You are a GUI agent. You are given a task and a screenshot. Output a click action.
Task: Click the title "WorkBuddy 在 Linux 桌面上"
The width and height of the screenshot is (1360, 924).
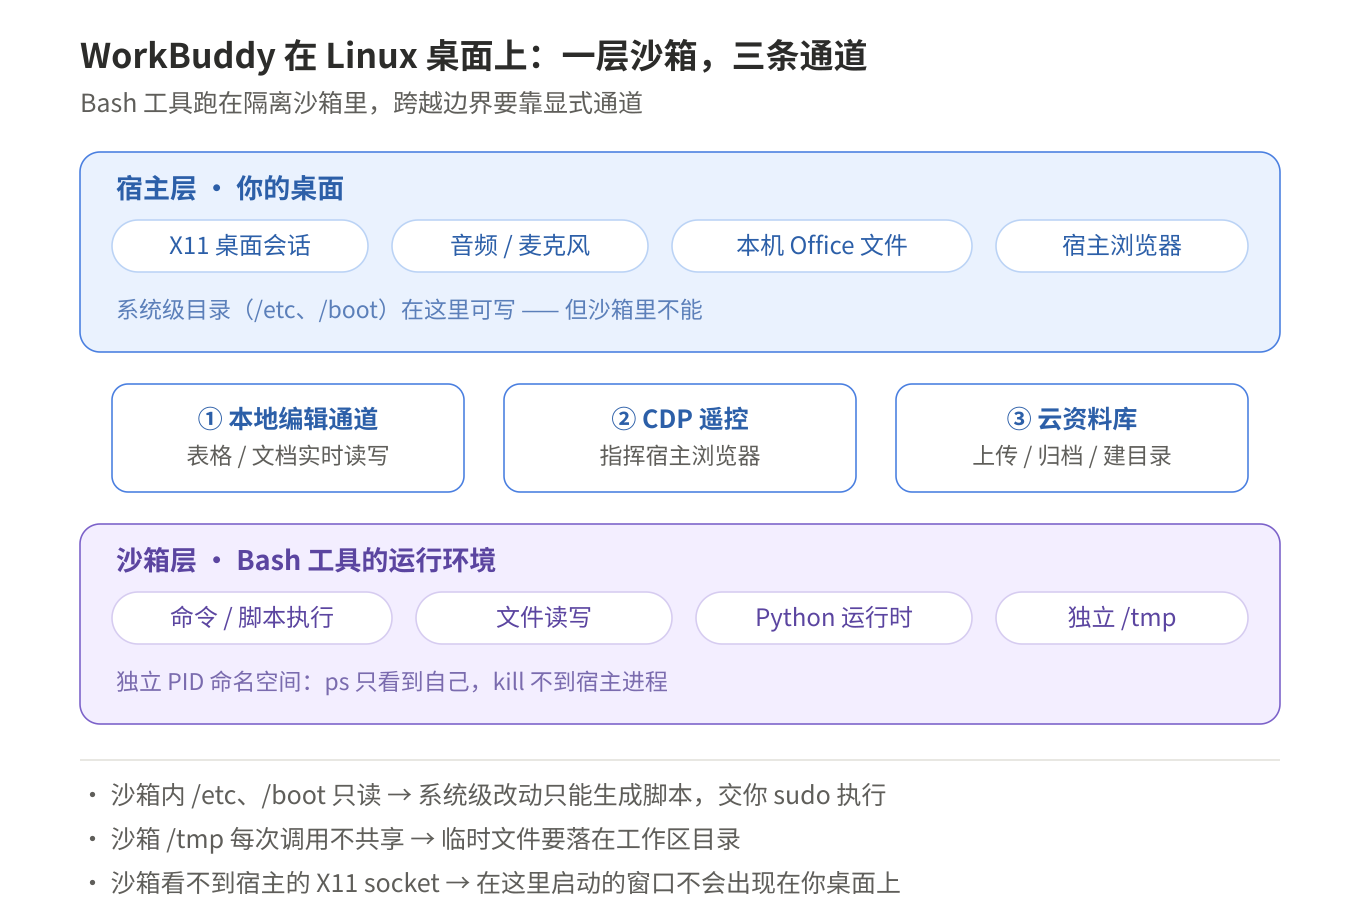coord(303,56)
